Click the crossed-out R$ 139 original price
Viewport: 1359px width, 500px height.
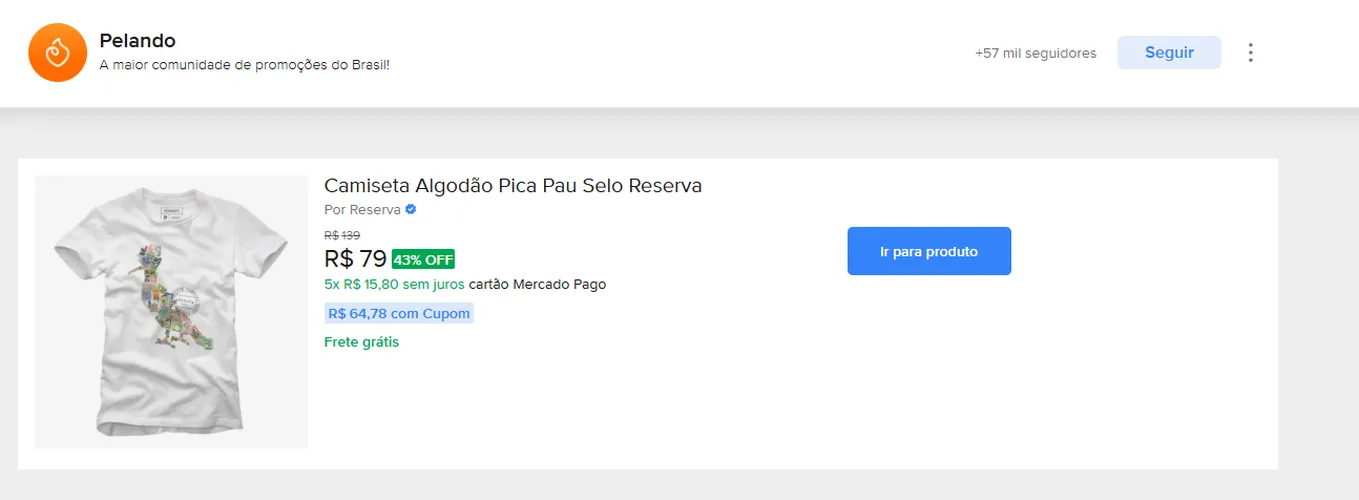coord(342,235)
